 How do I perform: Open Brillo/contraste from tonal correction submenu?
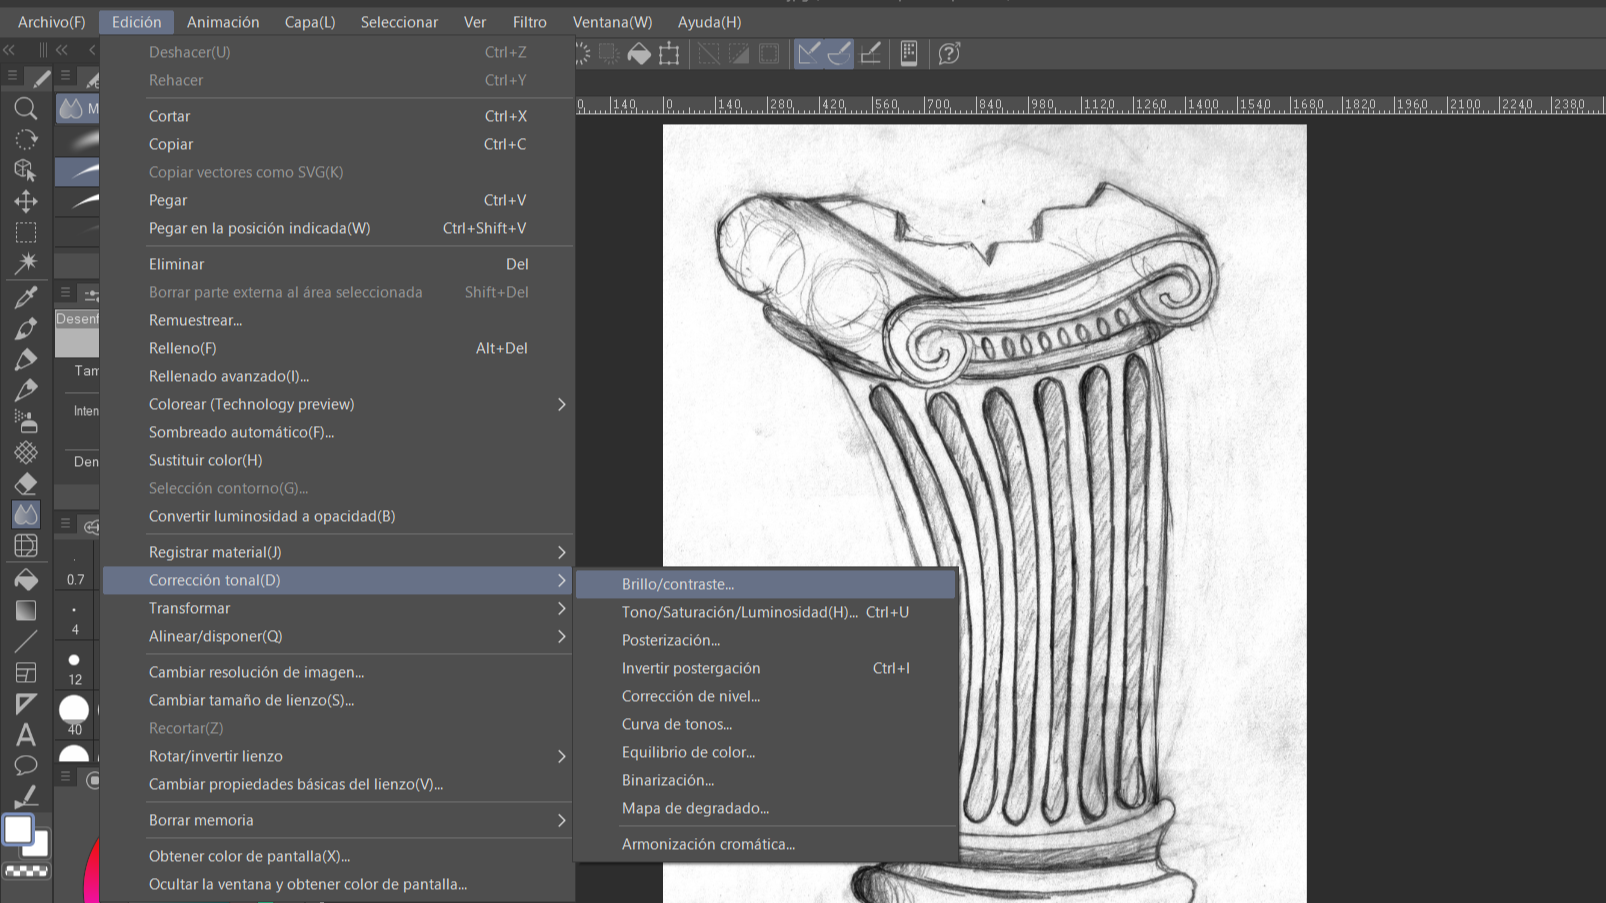tap(678, 584)
